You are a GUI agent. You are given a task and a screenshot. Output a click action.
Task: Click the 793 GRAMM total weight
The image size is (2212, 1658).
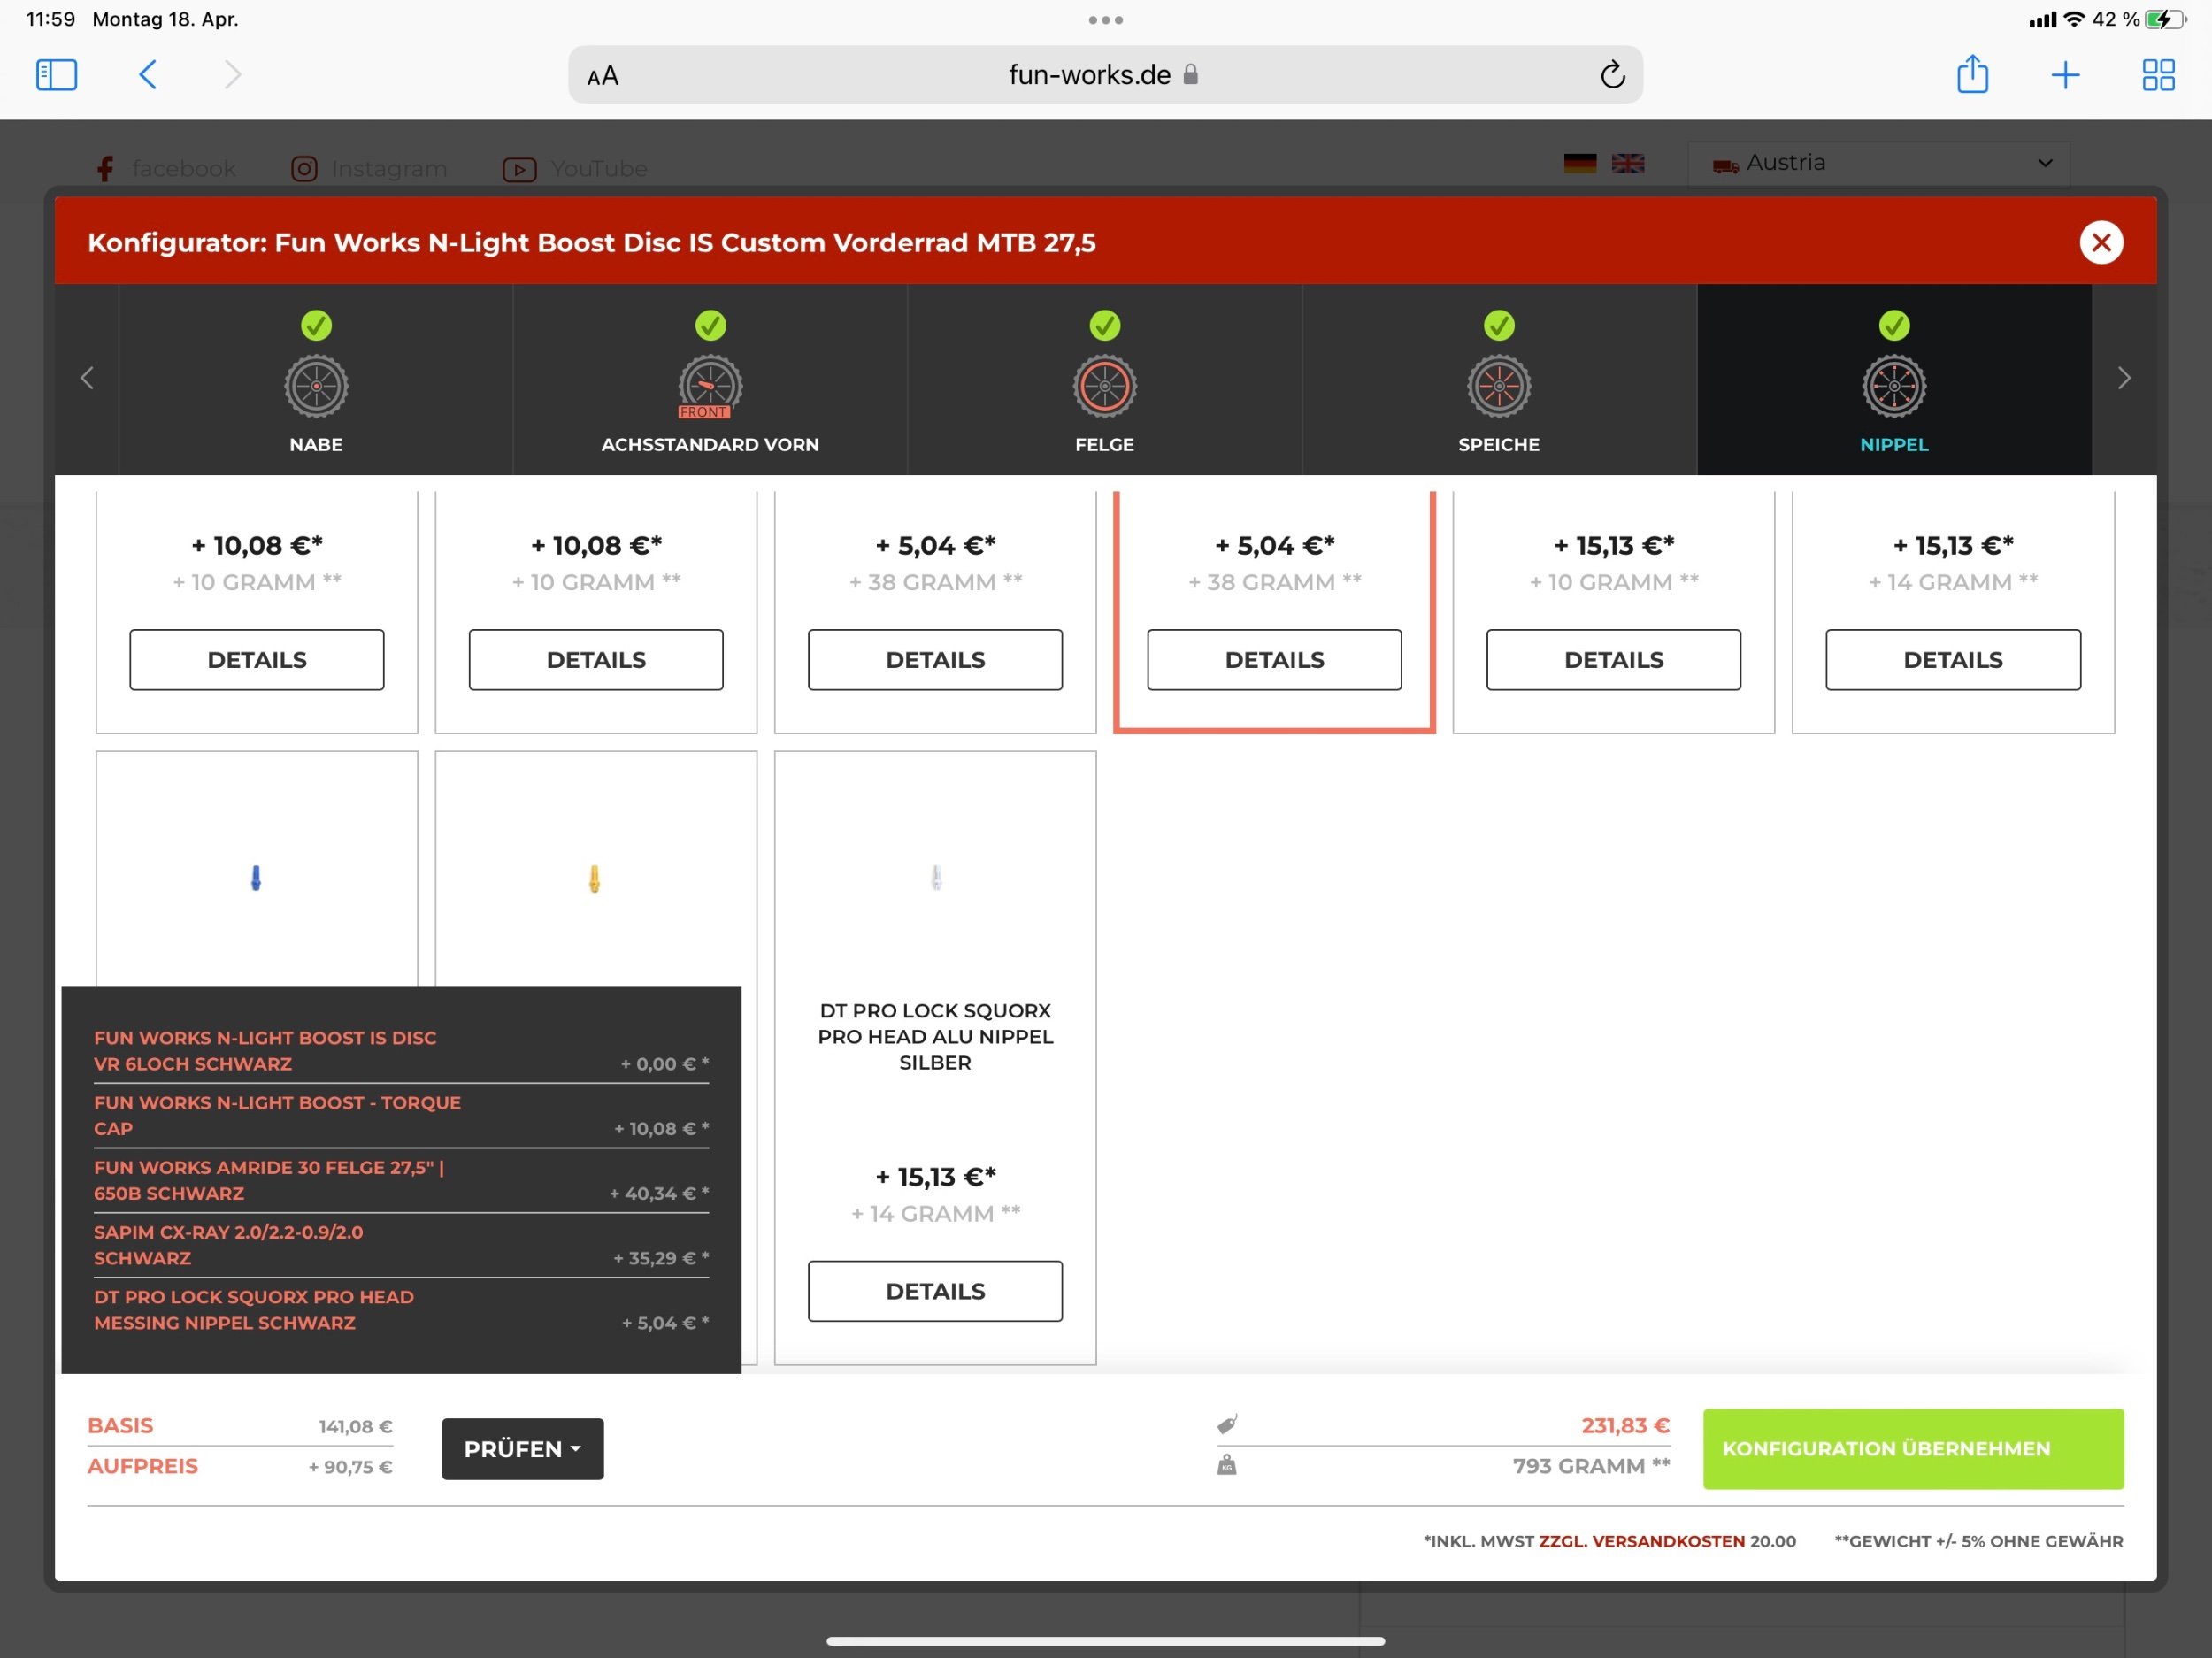(1590, 1465)
